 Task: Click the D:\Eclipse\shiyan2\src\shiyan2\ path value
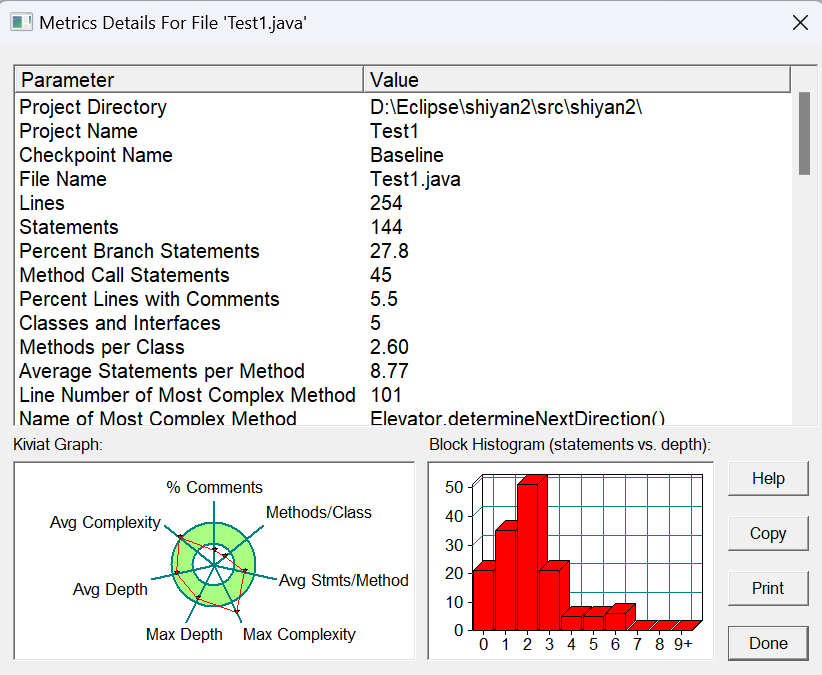click(506, 107)
